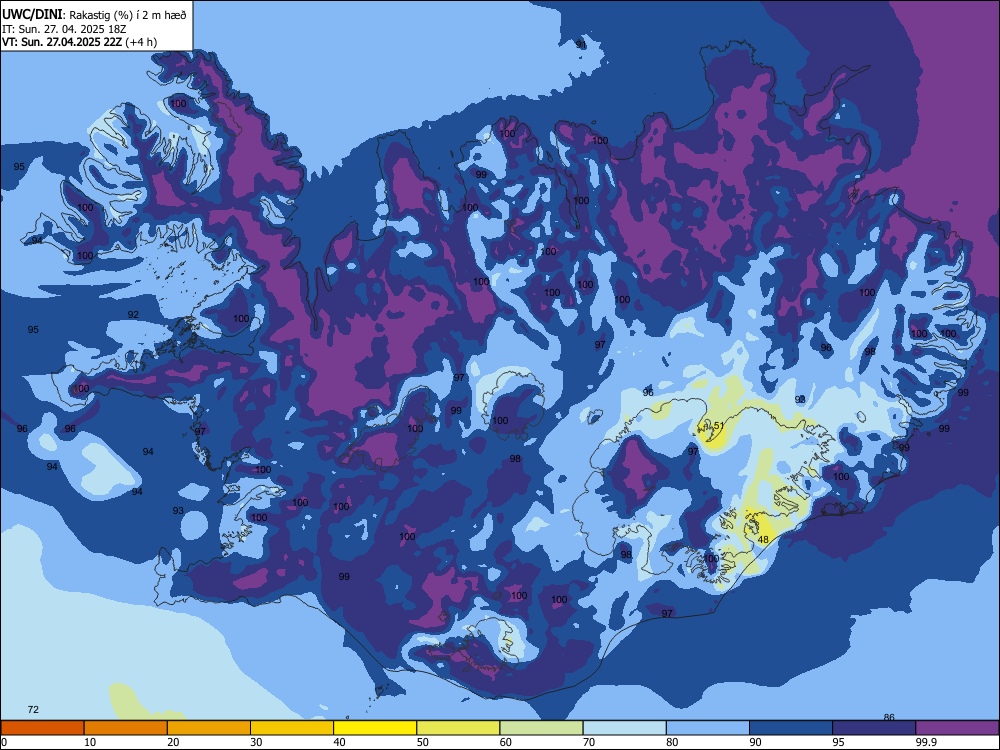The width and height of the screenshot is (1000, 750).
Task: Click the title 'UWC/DINI: Rakastig (%) í 2 m hæð'
Action: [94, 15]
